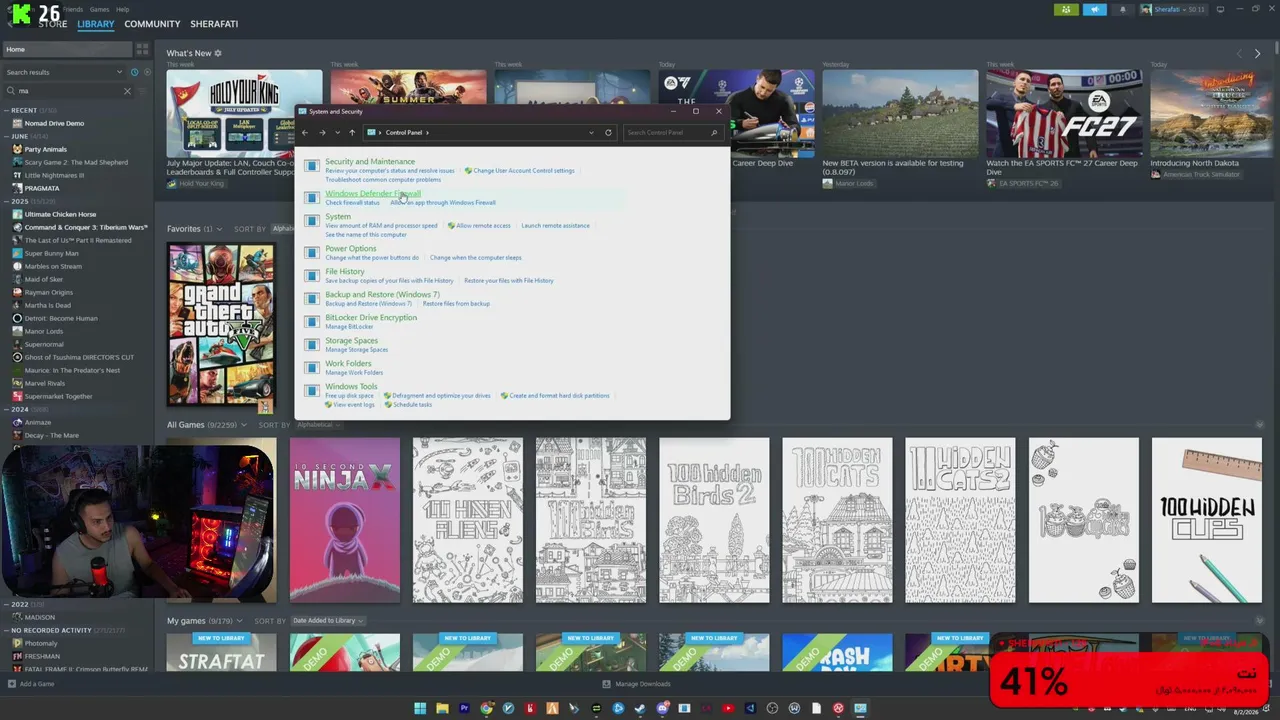This screenshot has height=720, width=1280.
Task: Collapse the 2025 group in Steam sidebar
Action: [6, 201]
